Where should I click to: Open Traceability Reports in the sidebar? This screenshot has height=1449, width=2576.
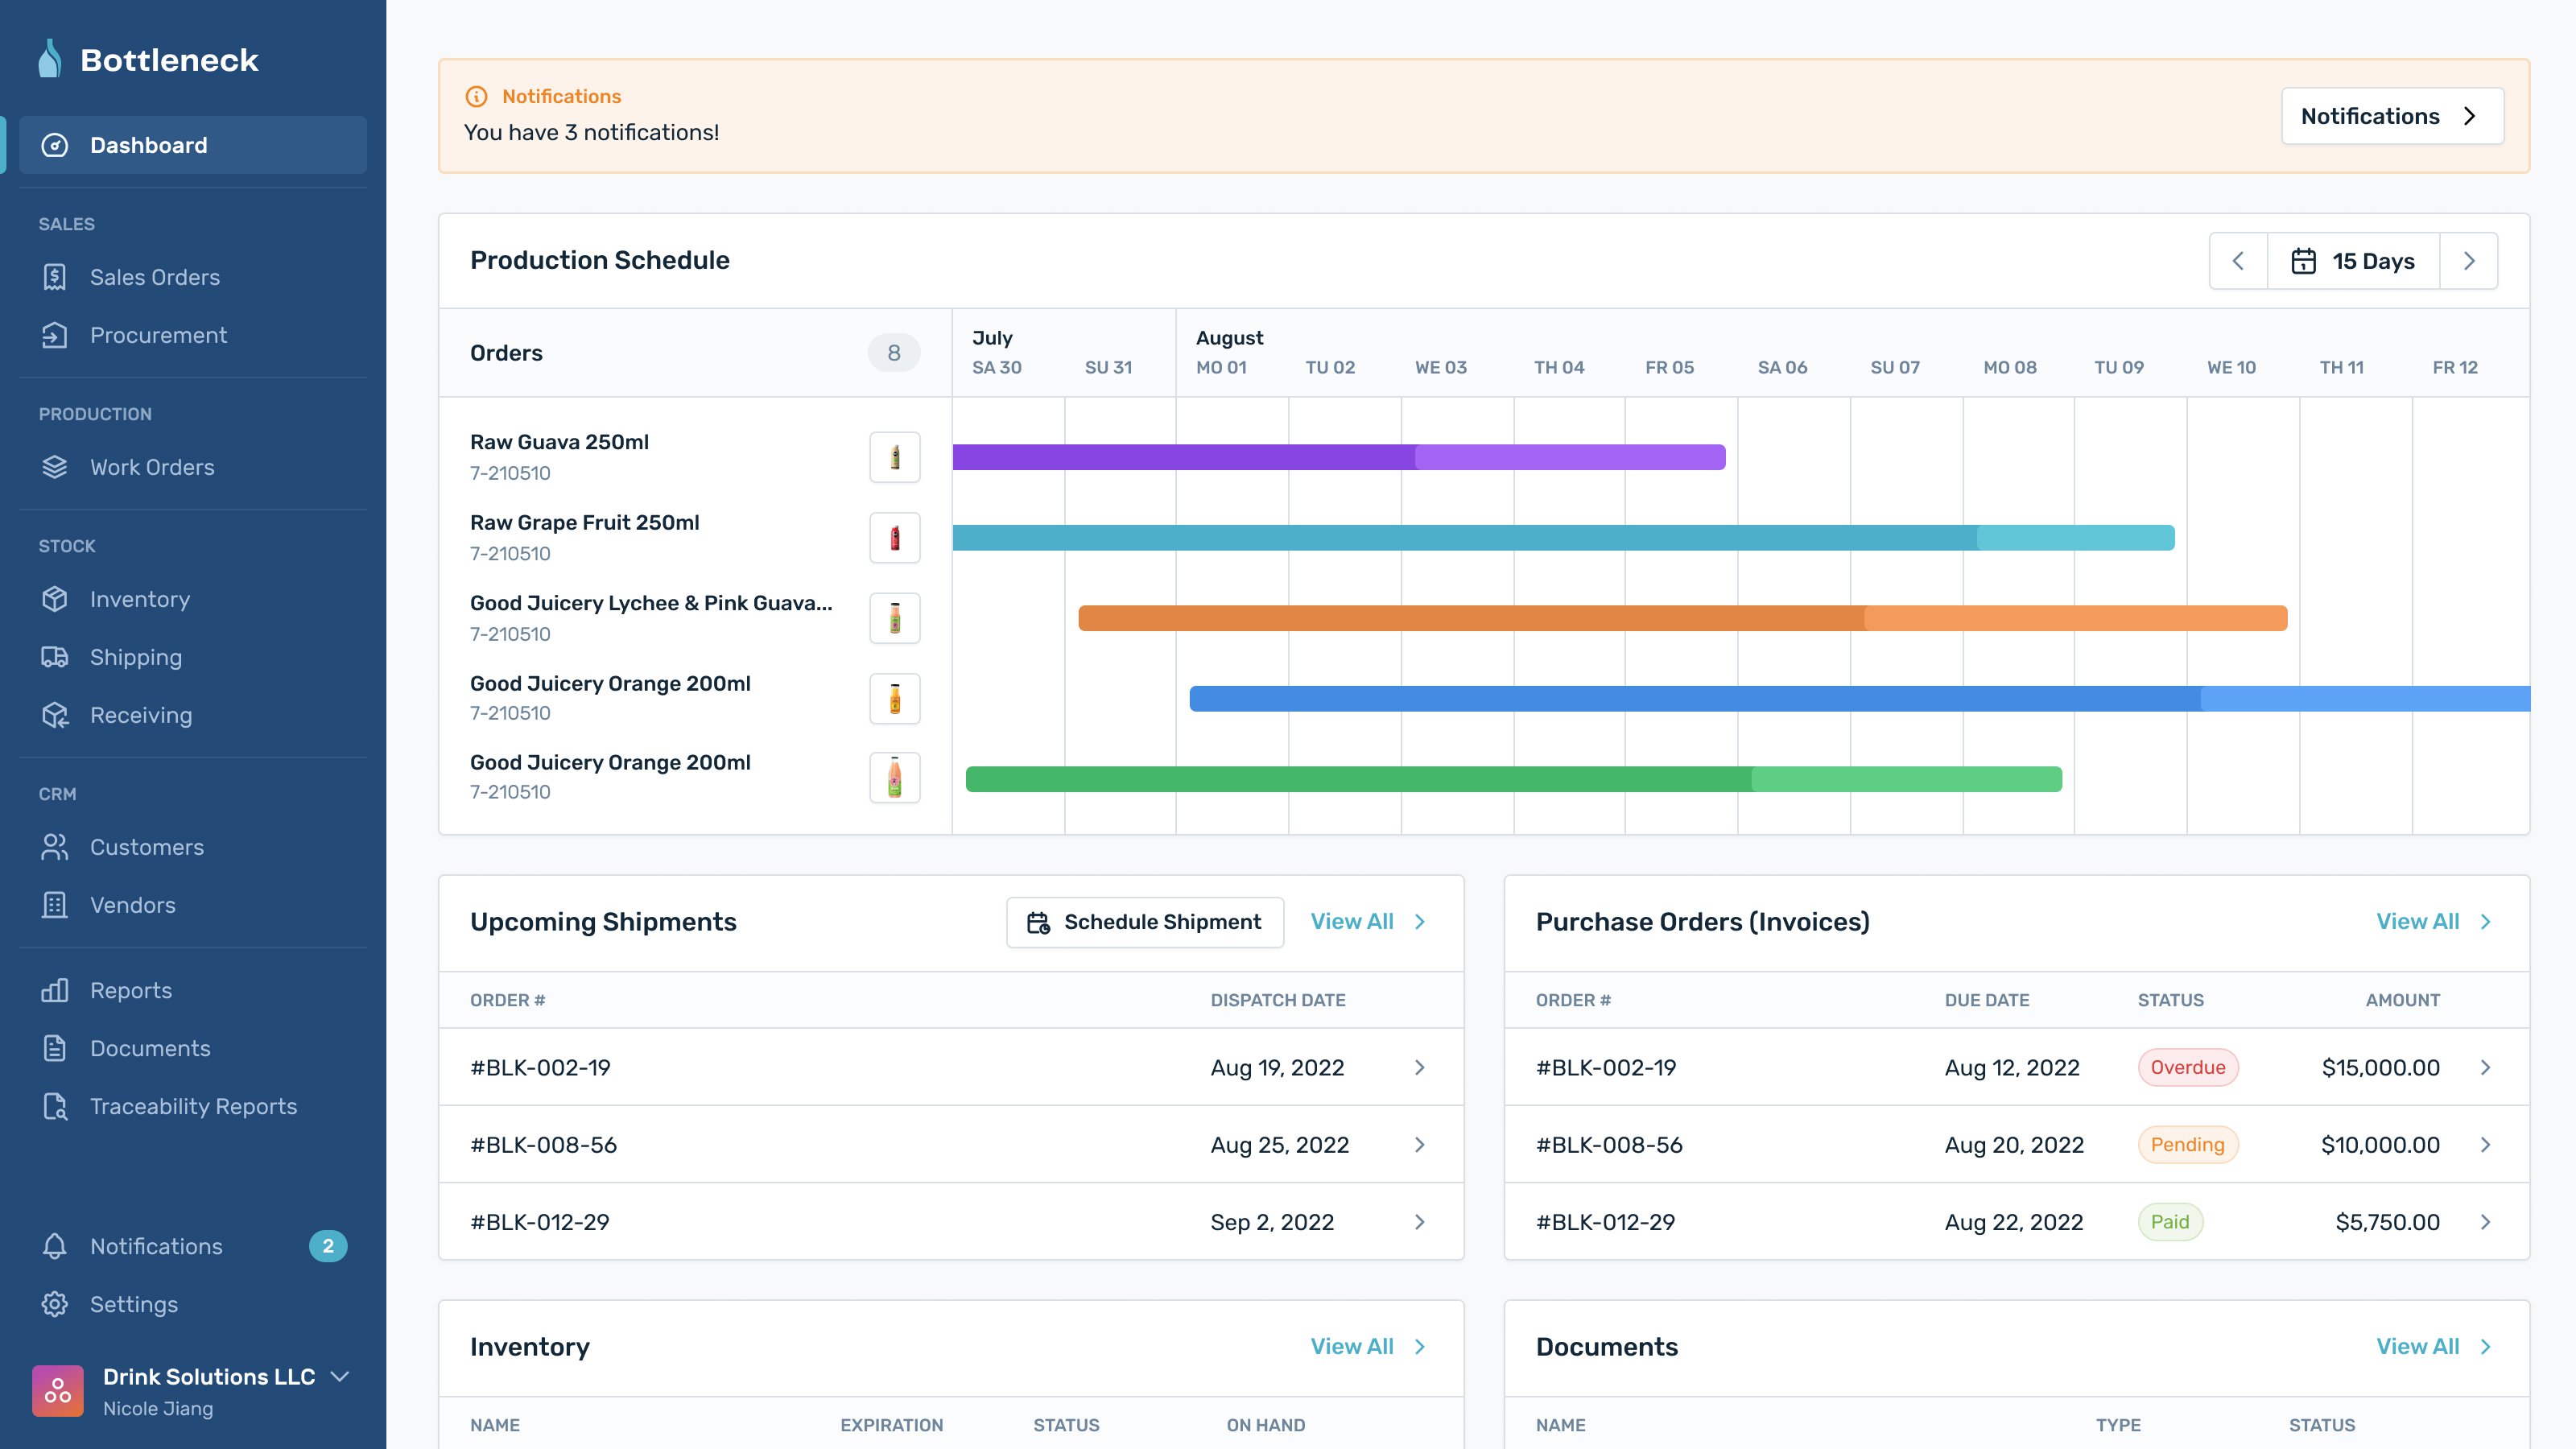pos(193,1106)
